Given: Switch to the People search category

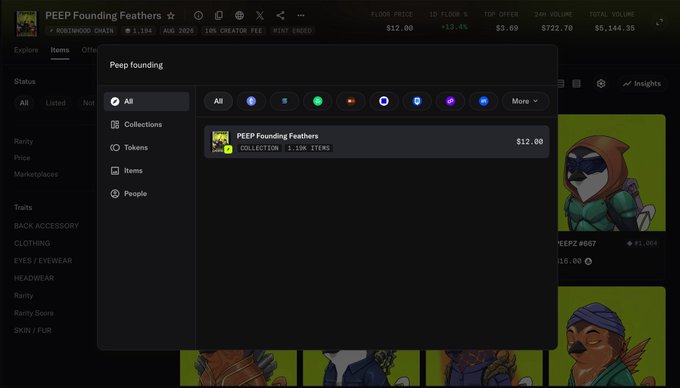Looking at the screenshot, I should click(147, 193).
